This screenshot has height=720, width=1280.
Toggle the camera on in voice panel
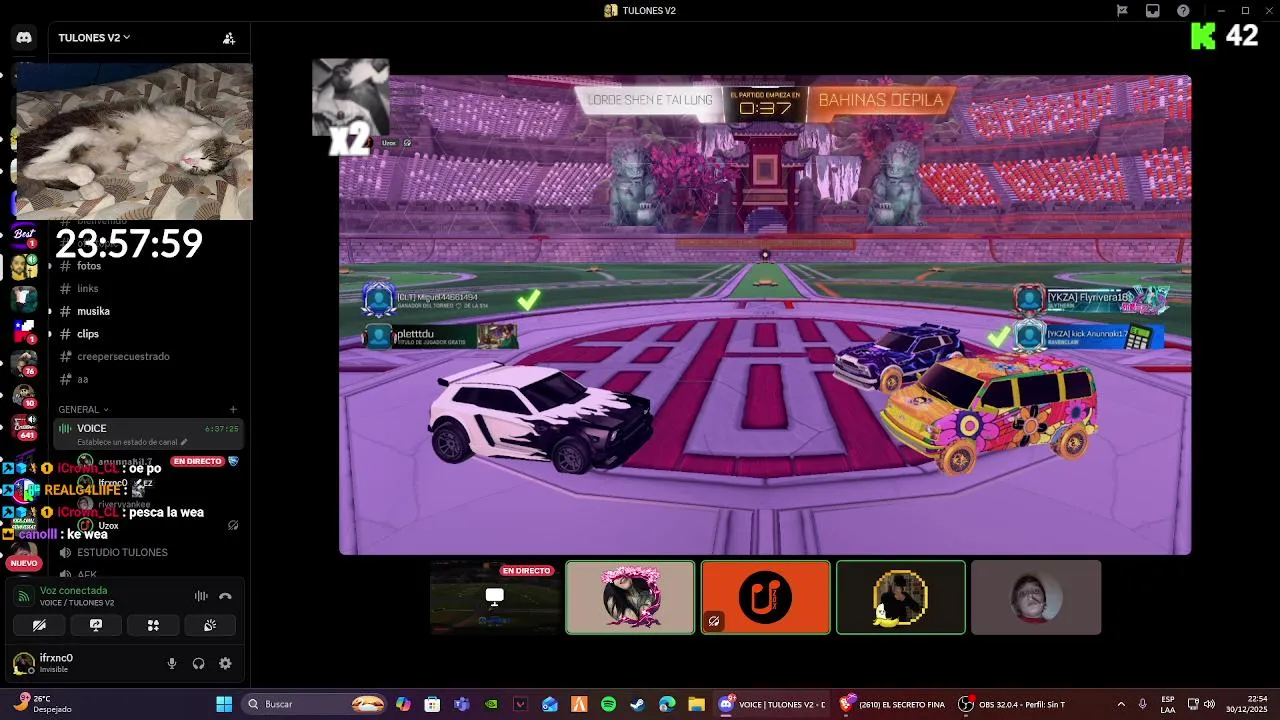(x=39, y=625)
